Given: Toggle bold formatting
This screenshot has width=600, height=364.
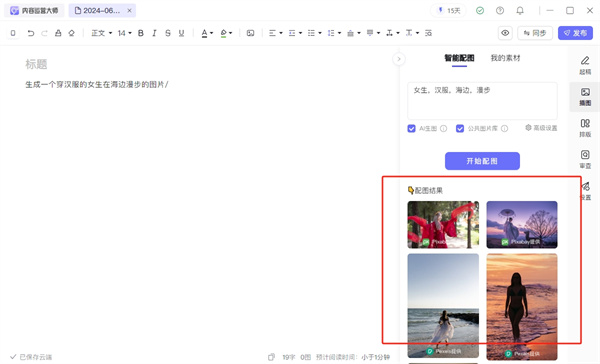Looking at the screenshot, I should pos(141,33).
